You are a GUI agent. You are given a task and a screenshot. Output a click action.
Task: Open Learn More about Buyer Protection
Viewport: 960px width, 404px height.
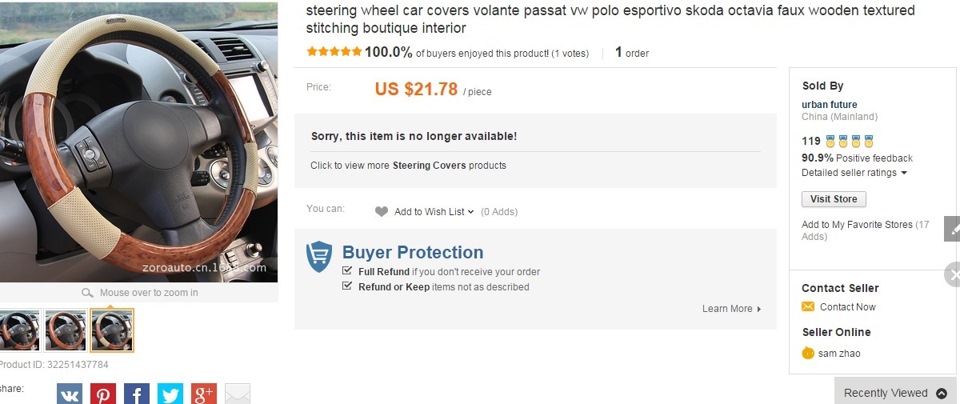(x=731, y=309)
